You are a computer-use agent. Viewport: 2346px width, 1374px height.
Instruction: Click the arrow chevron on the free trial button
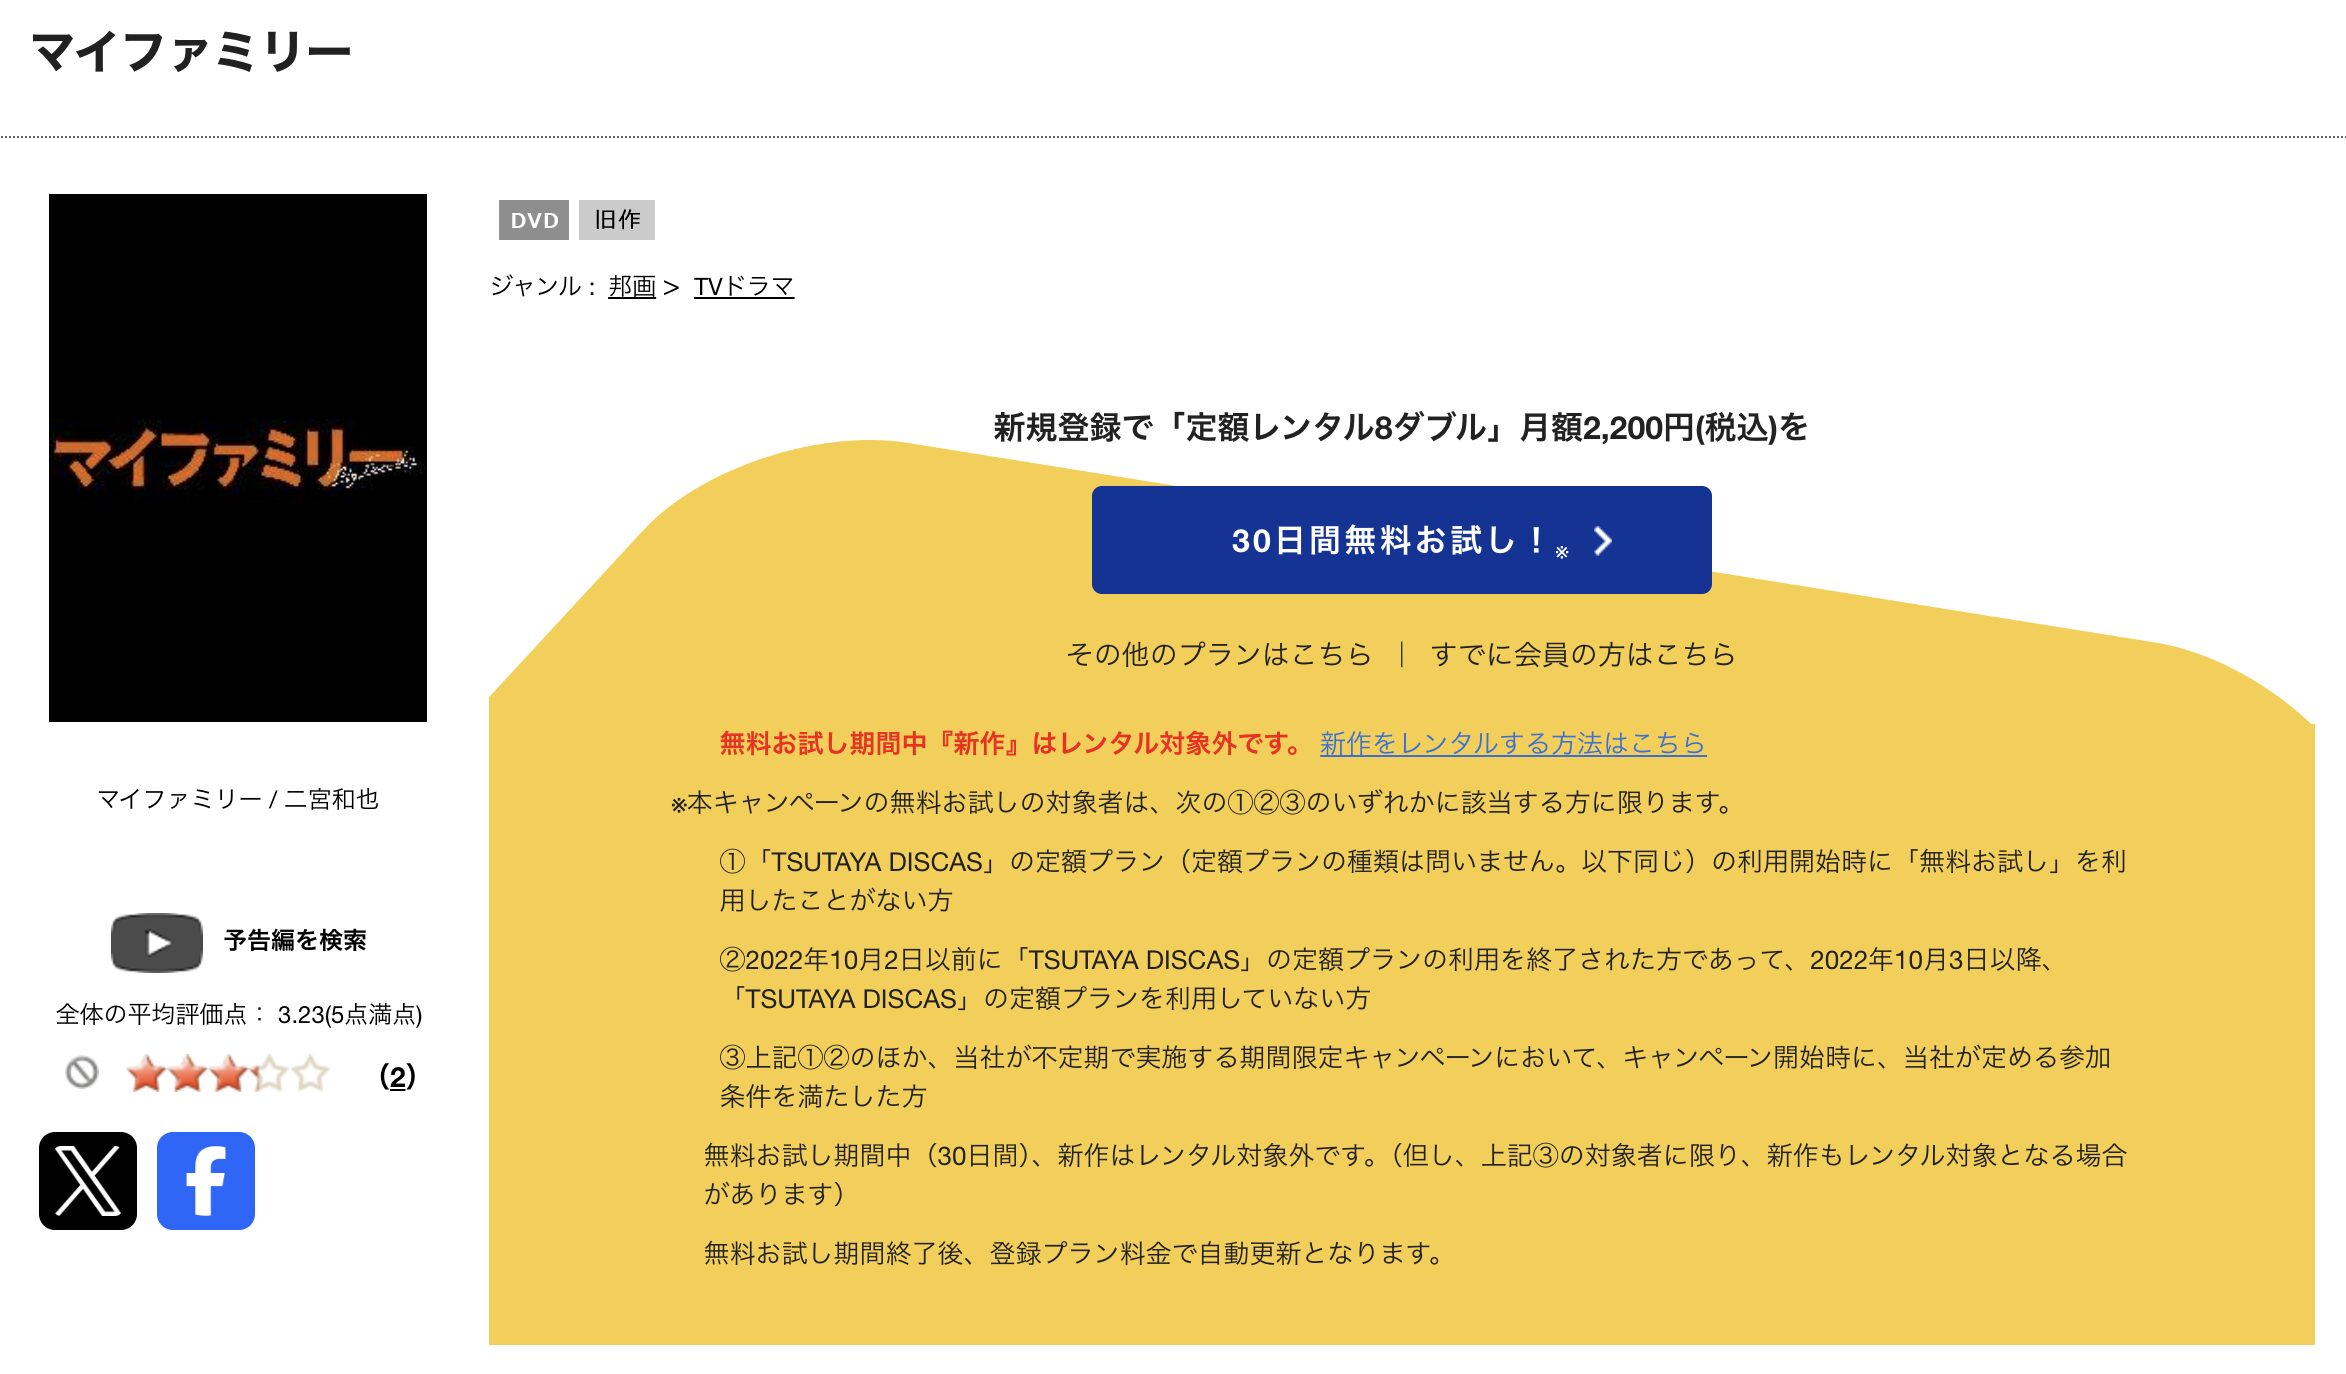coord(1601,541)
